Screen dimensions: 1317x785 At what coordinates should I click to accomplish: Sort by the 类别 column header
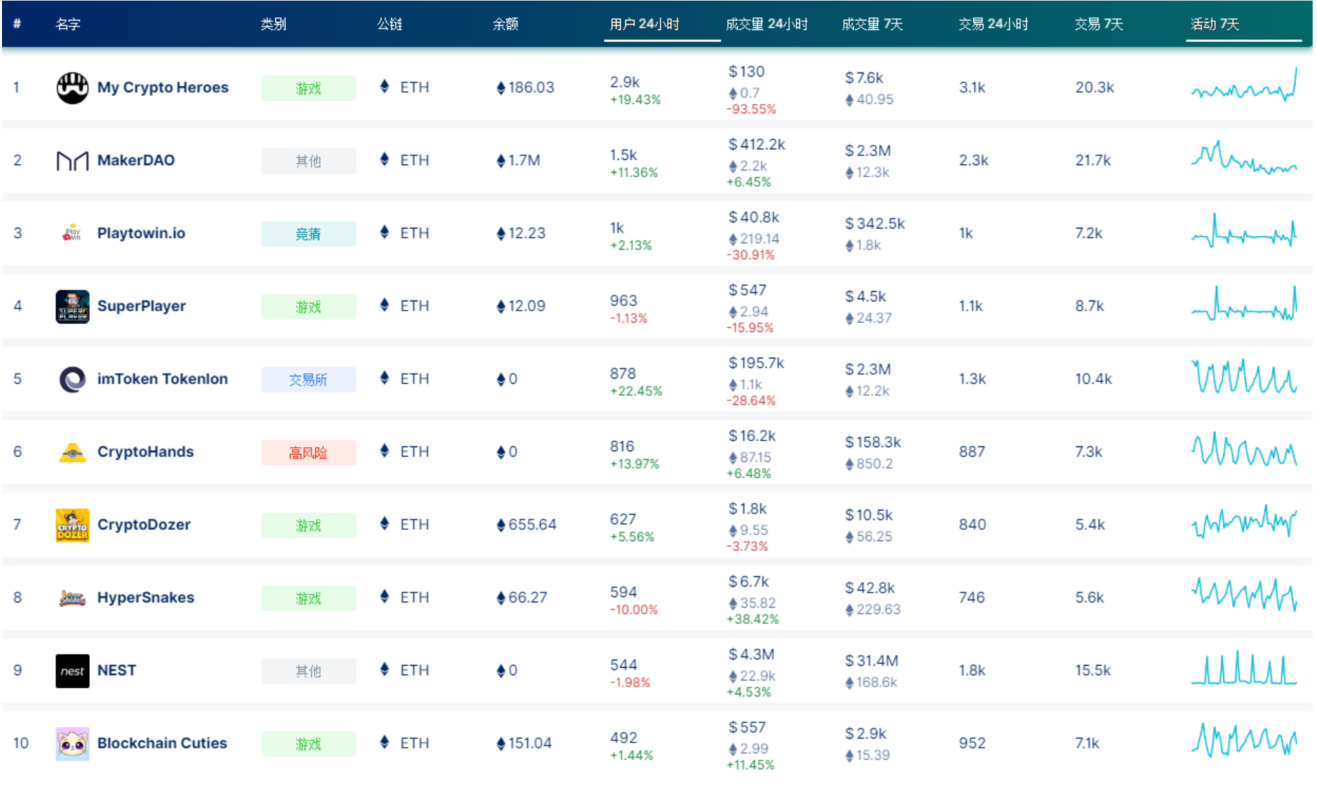[273, 24]
